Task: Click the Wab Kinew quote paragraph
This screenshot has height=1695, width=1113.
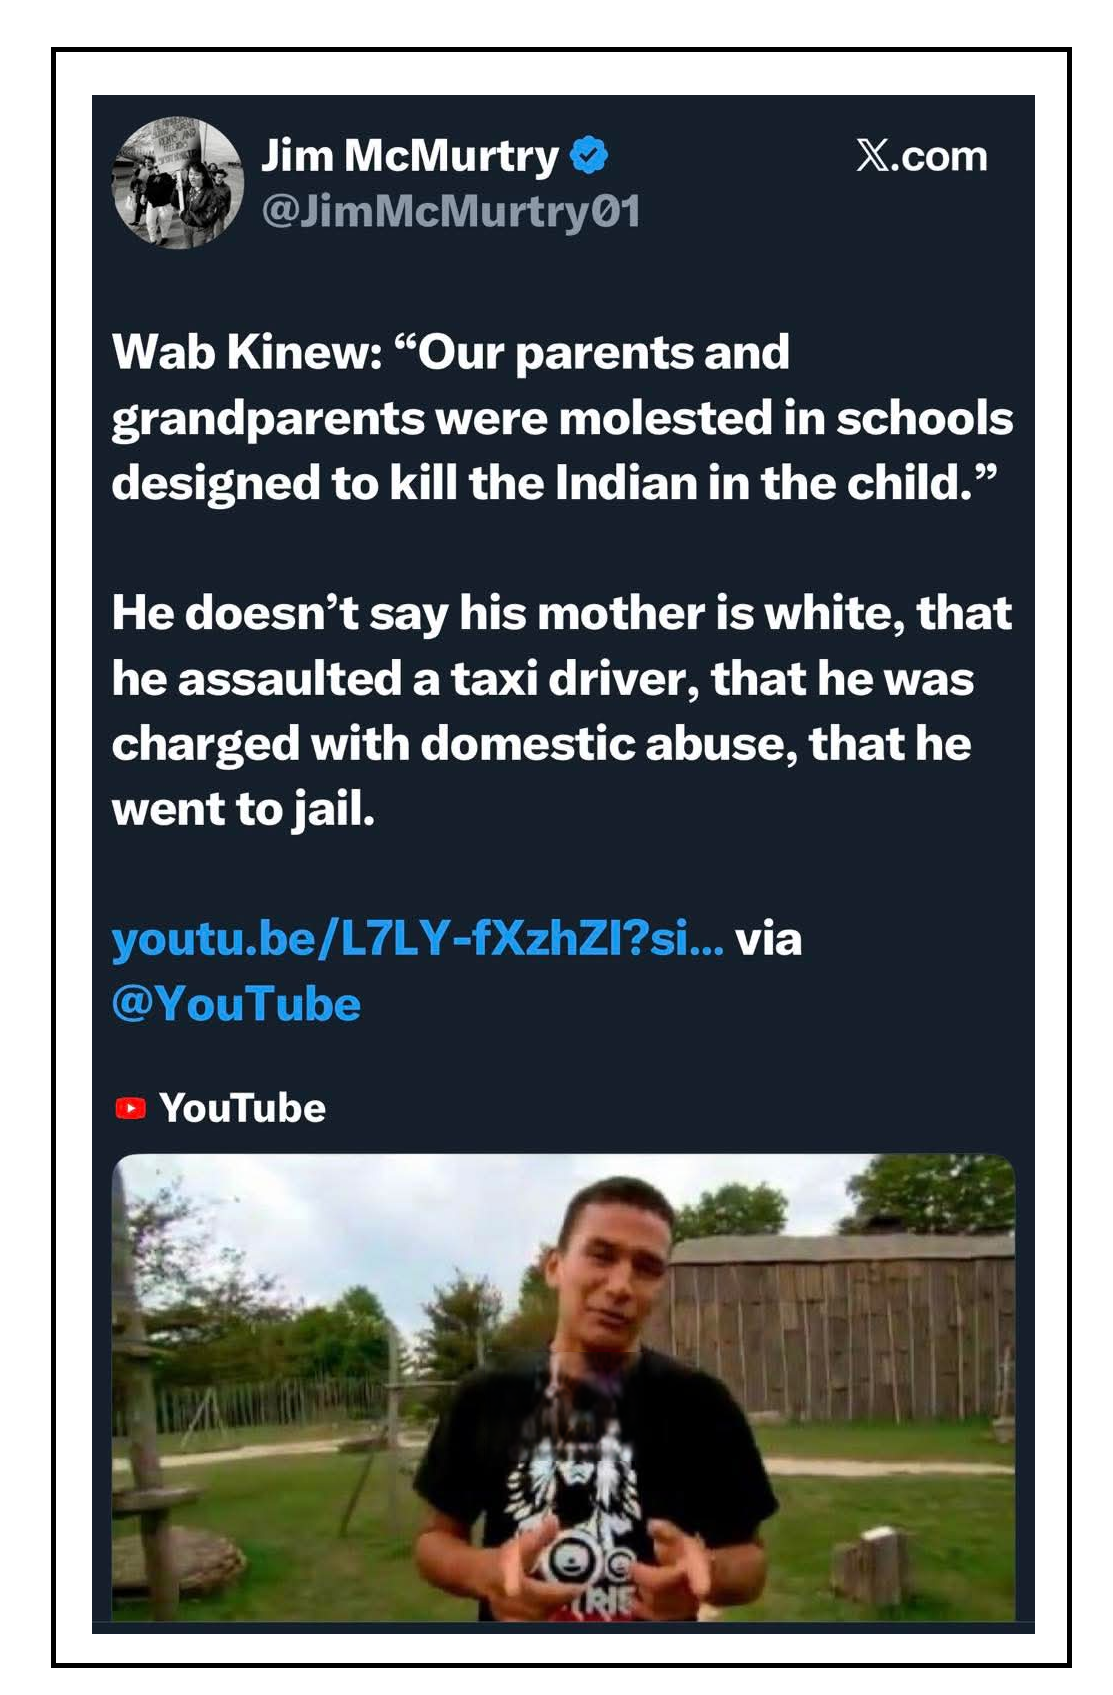Action: point(562,418)
